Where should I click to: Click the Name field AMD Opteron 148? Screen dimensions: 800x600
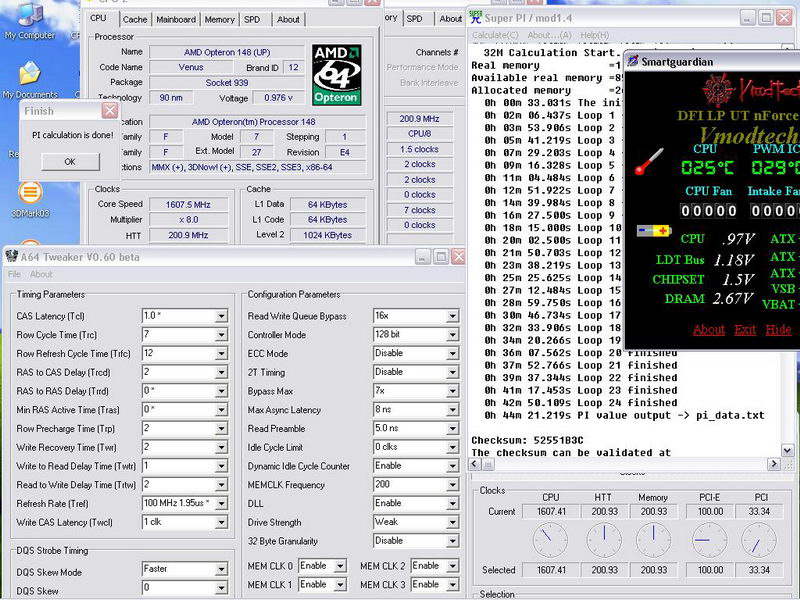(x=227, y=52)
